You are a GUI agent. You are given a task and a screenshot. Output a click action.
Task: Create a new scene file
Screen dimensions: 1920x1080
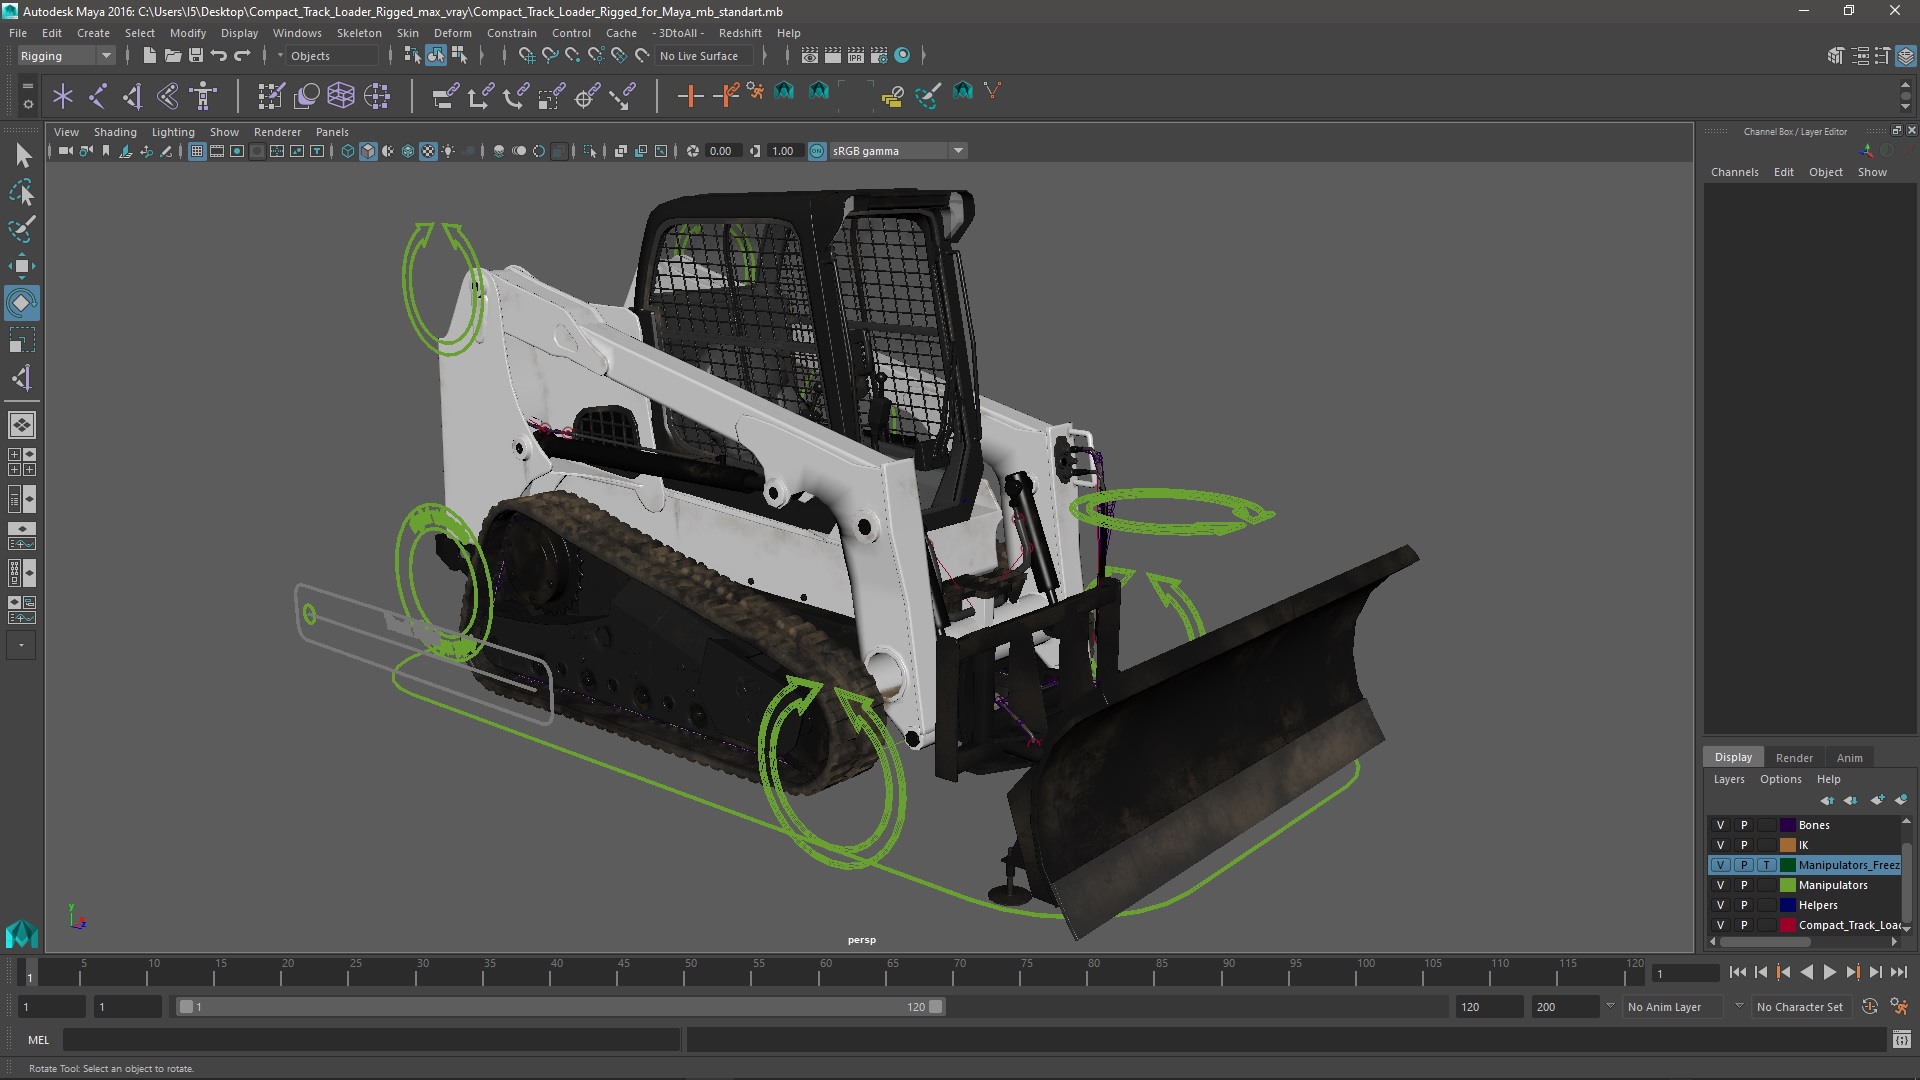pos(149,56)
